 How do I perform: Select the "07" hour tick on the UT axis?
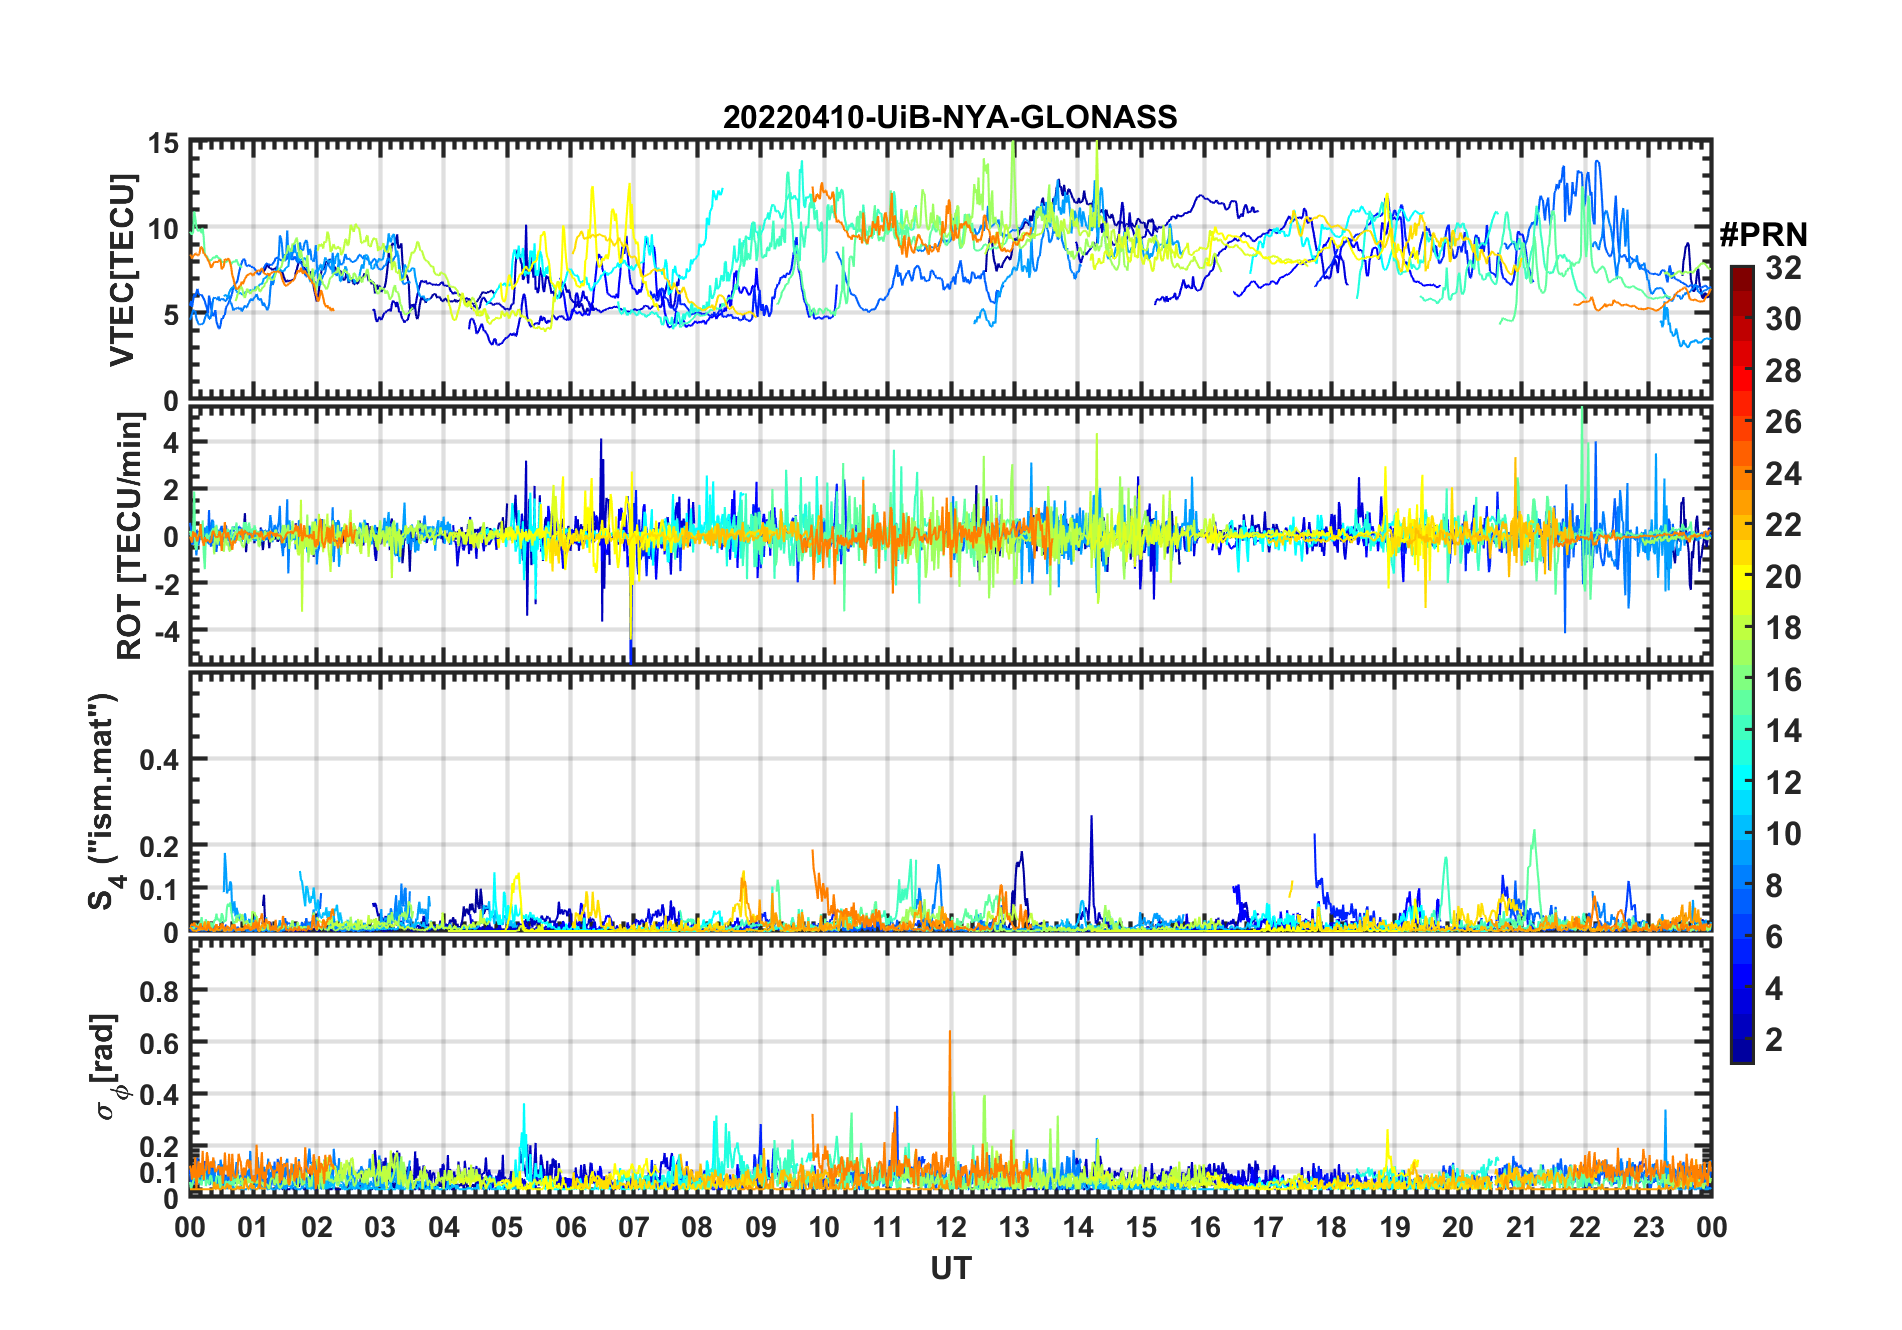tap(634, 1227)
